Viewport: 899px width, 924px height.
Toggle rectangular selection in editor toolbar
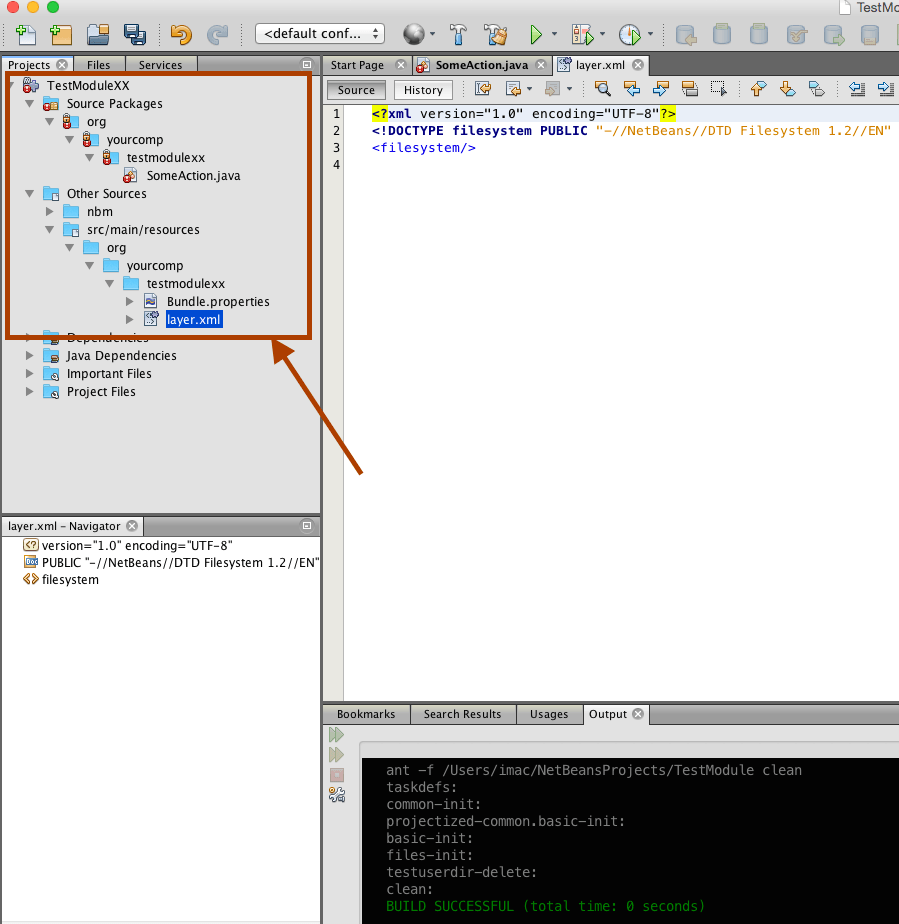point(718,90)
